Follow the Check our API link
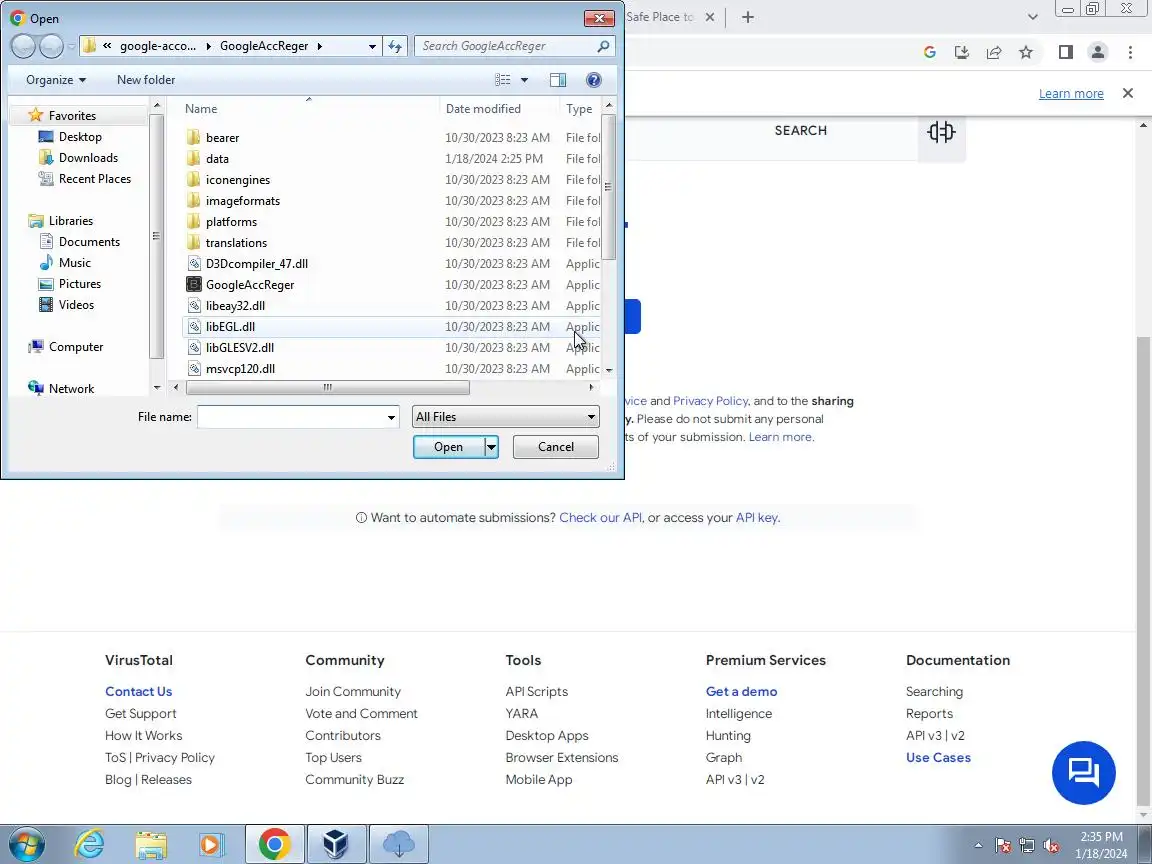The height and width of the screenshot is (864, 1152). point(600,517)
